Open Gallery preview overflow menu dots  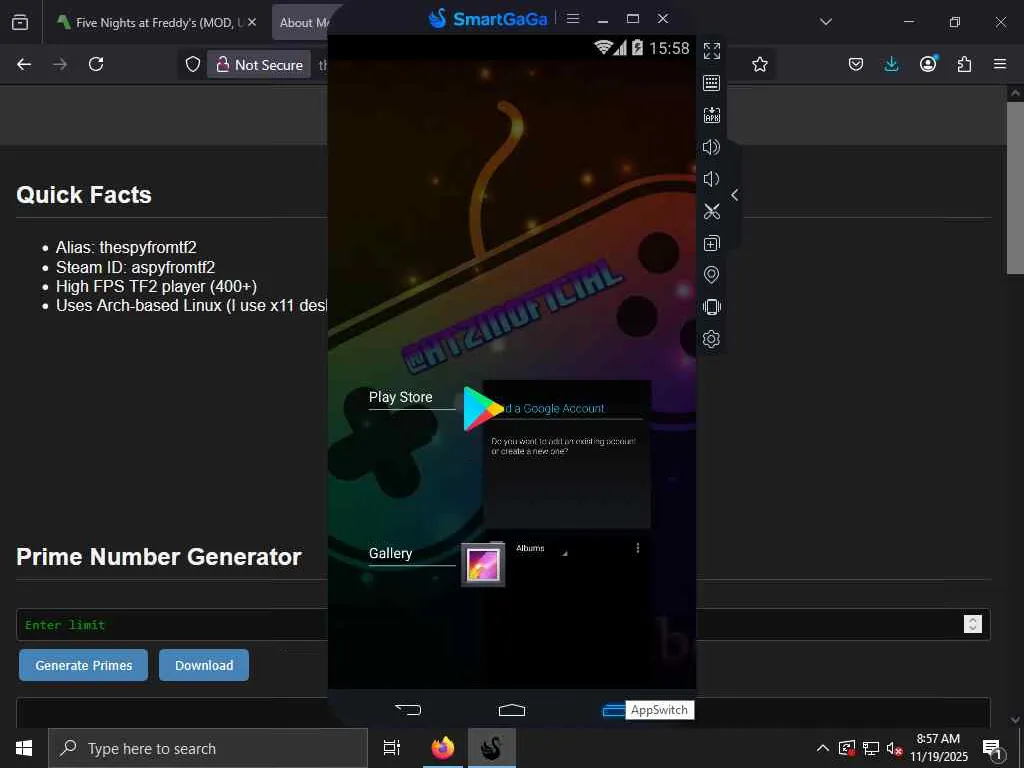point(637,548)
